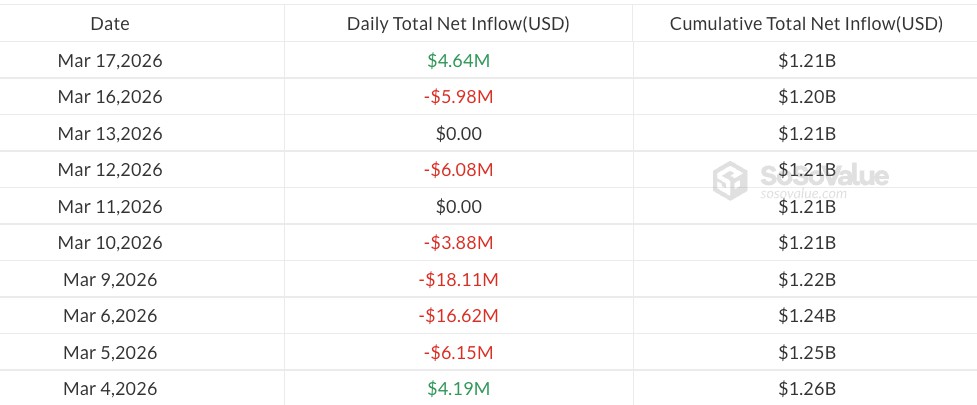The width and height of the screenshot is (977, 405).
Task: Click the SoSoValue cube logo watermark
Action: 730,181
